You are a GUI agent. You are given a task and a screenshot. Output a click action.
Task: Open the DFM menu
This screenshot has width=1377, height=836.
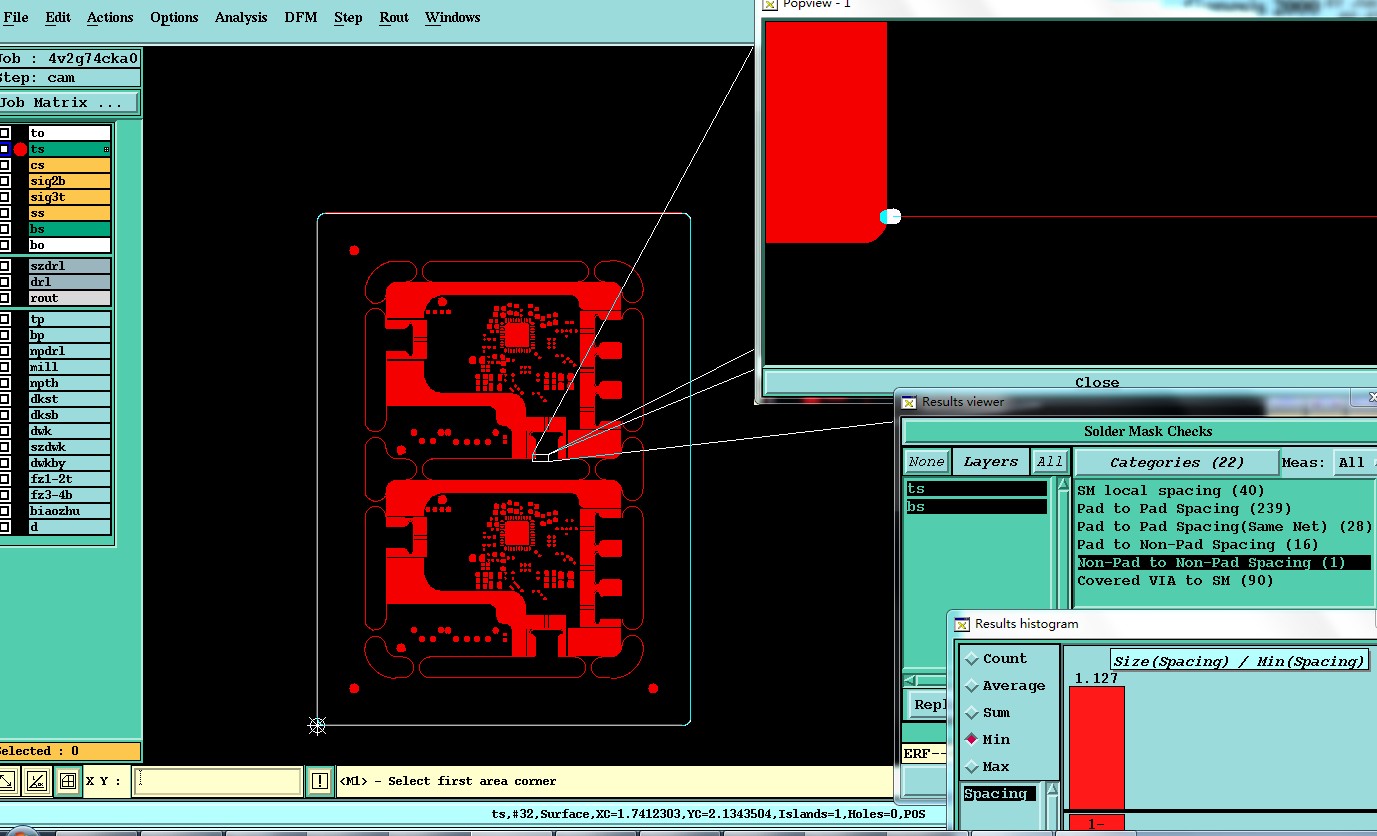click(x=301, y=17)
